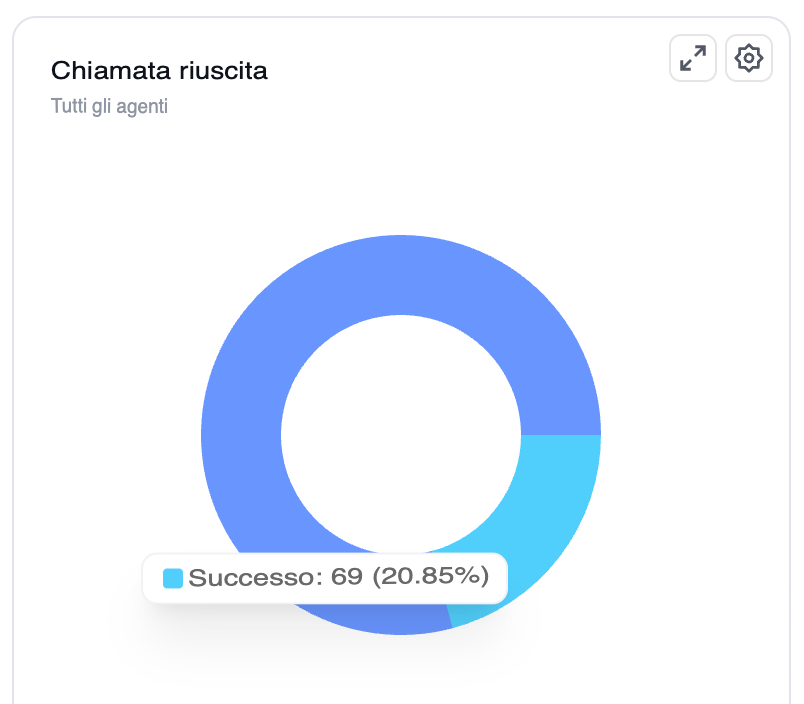Click the word "agenti" in the subtitle
Screen dimensions: 804x704
[x=142, y=106]
